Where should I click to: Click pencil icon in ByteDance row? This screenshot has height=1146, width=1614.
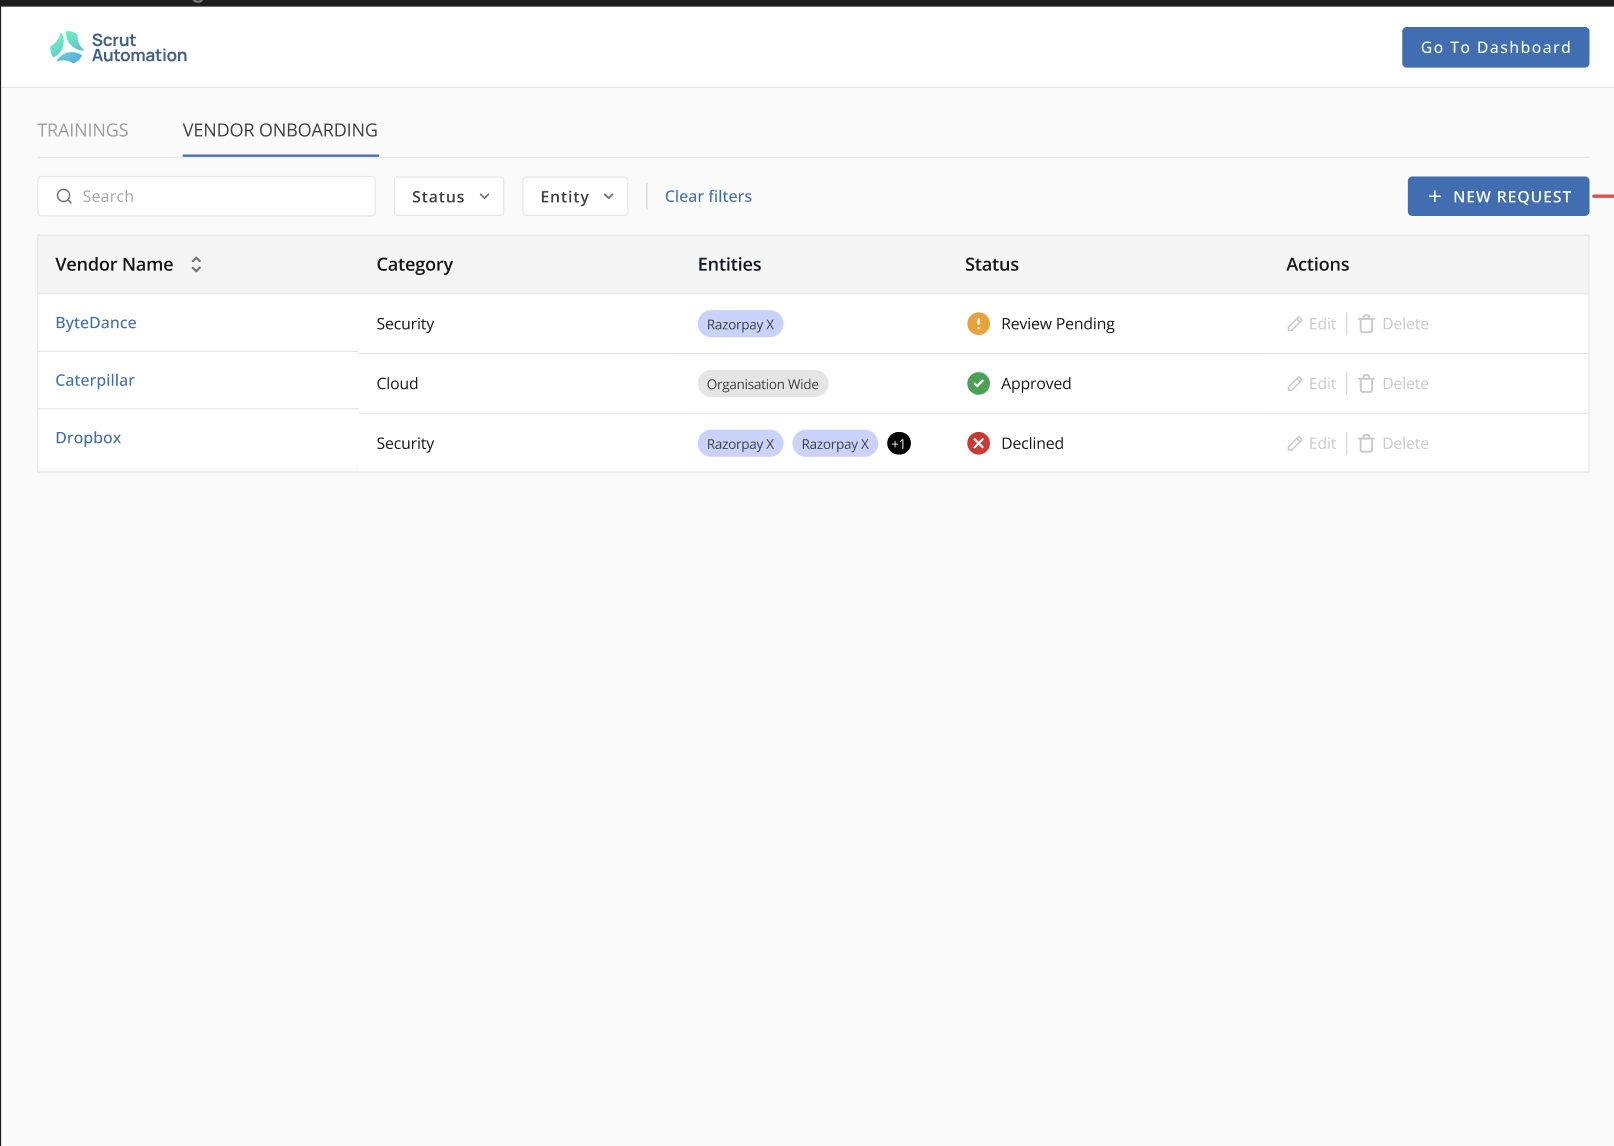[x=1295, y=324]
